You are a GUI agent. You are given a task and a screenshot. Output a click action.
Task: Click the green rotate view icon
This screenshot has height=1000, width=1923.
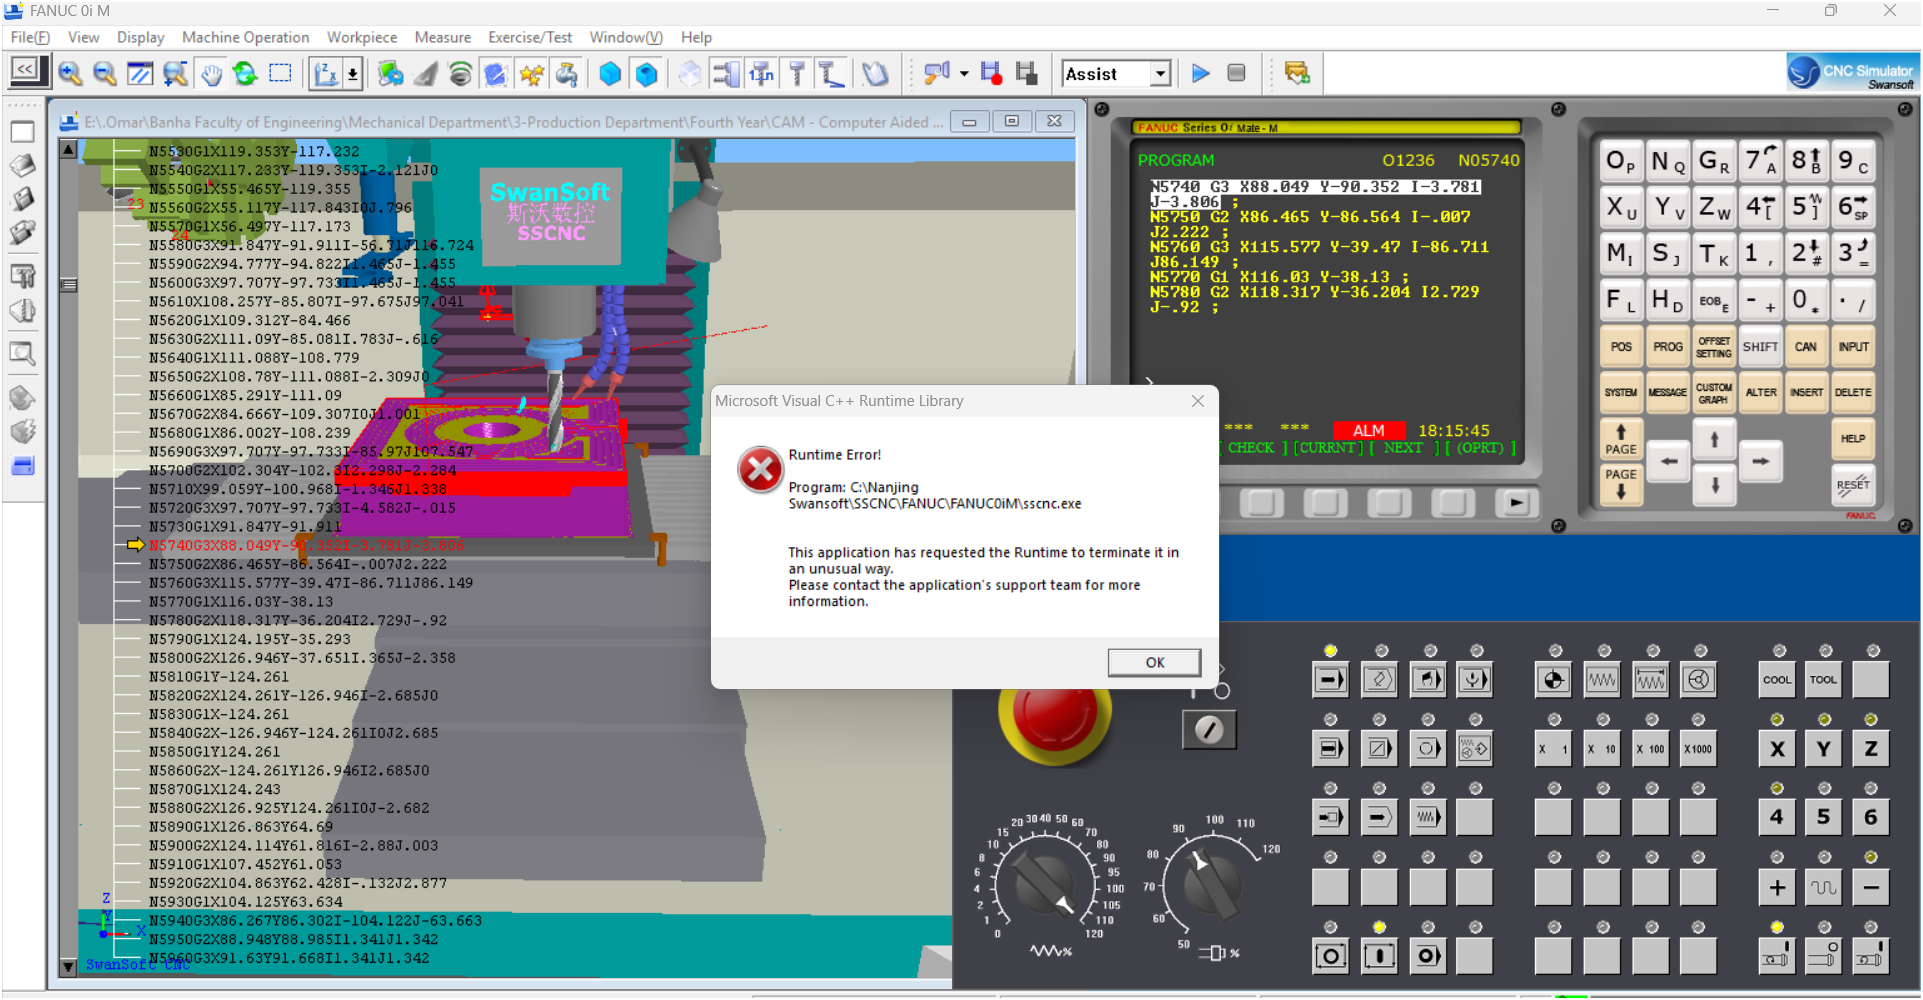click(245, 73)
